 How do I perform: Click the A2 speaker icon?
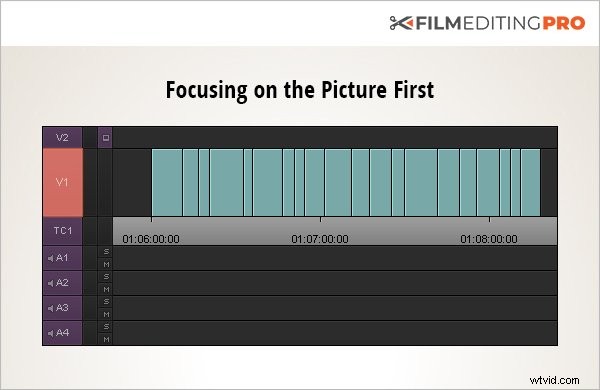51,283
